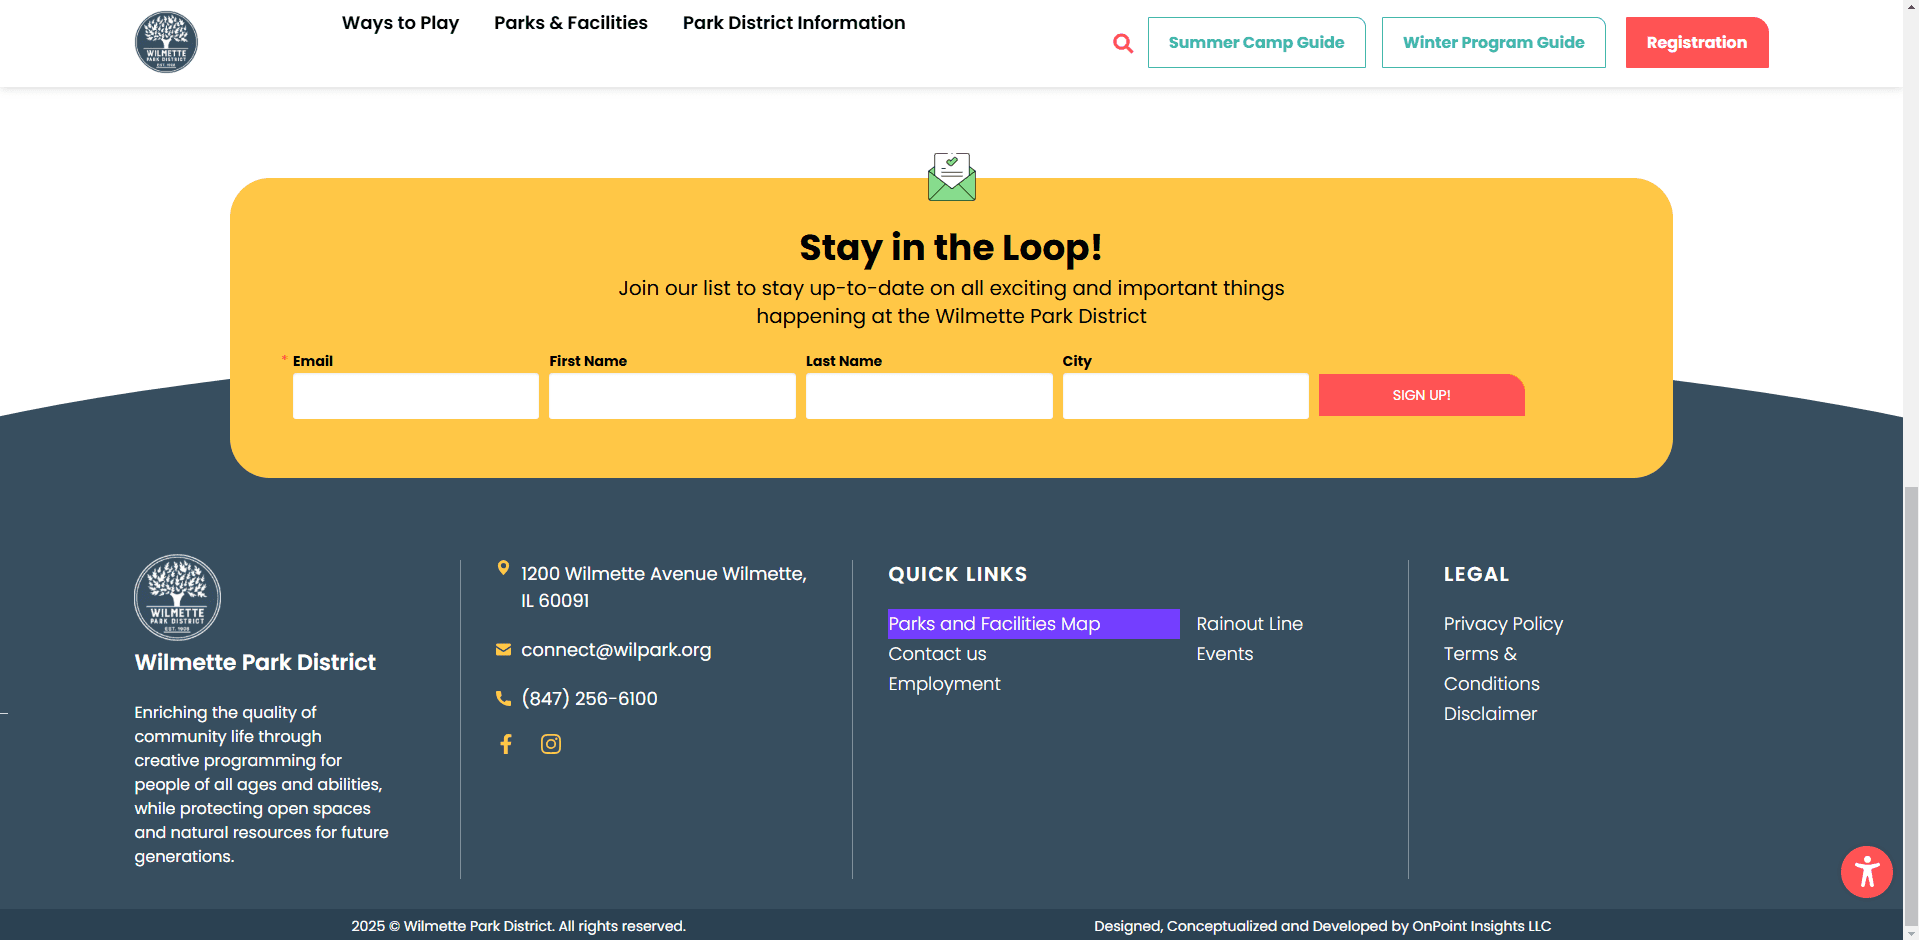Open the Instagram profile icon
Viewport: 1919px width, 940px height.
(551, 744)
